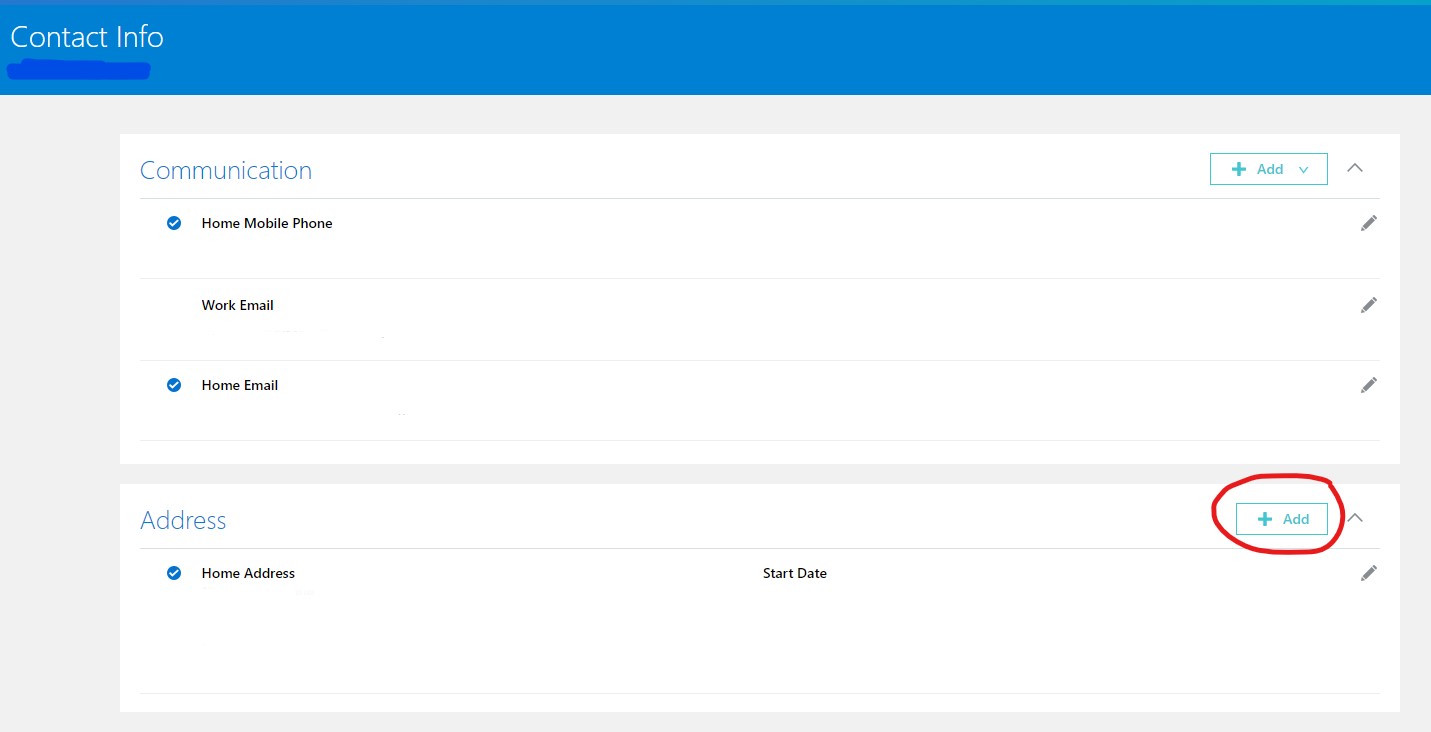Click the Start Date label
The height and width of the screenshot is (732, 1431).
pyautogui.click(x=795, y=573)
